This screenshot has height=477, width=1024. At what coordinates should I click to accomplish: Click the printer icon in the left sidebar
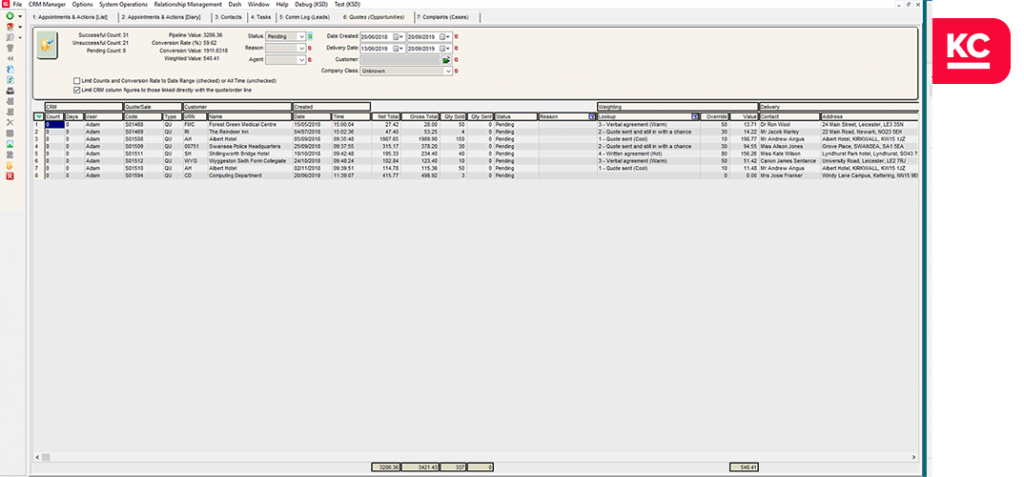(x=10, y=90)
